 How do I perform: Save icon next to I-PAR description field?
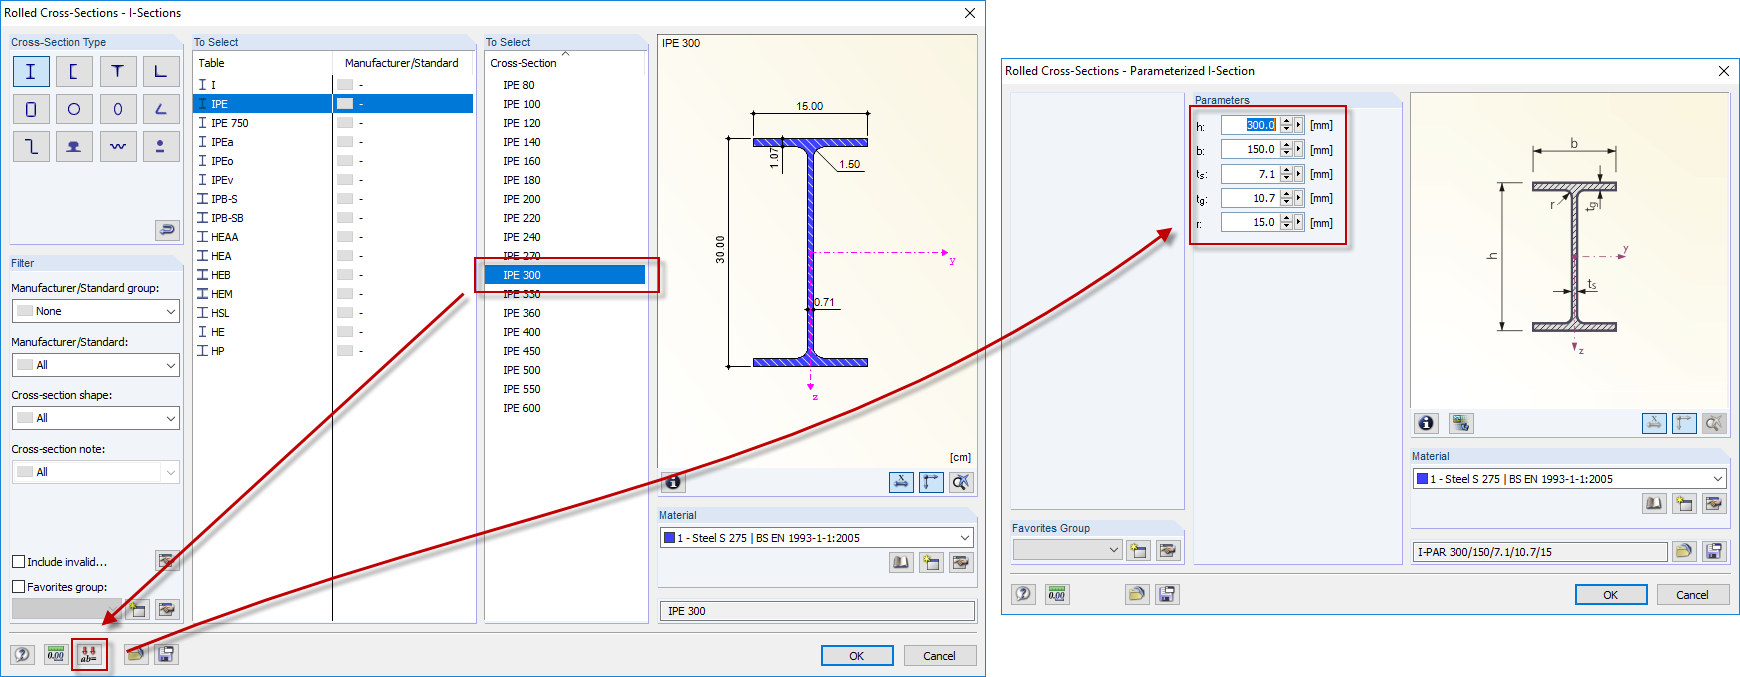click(1714, 551)
